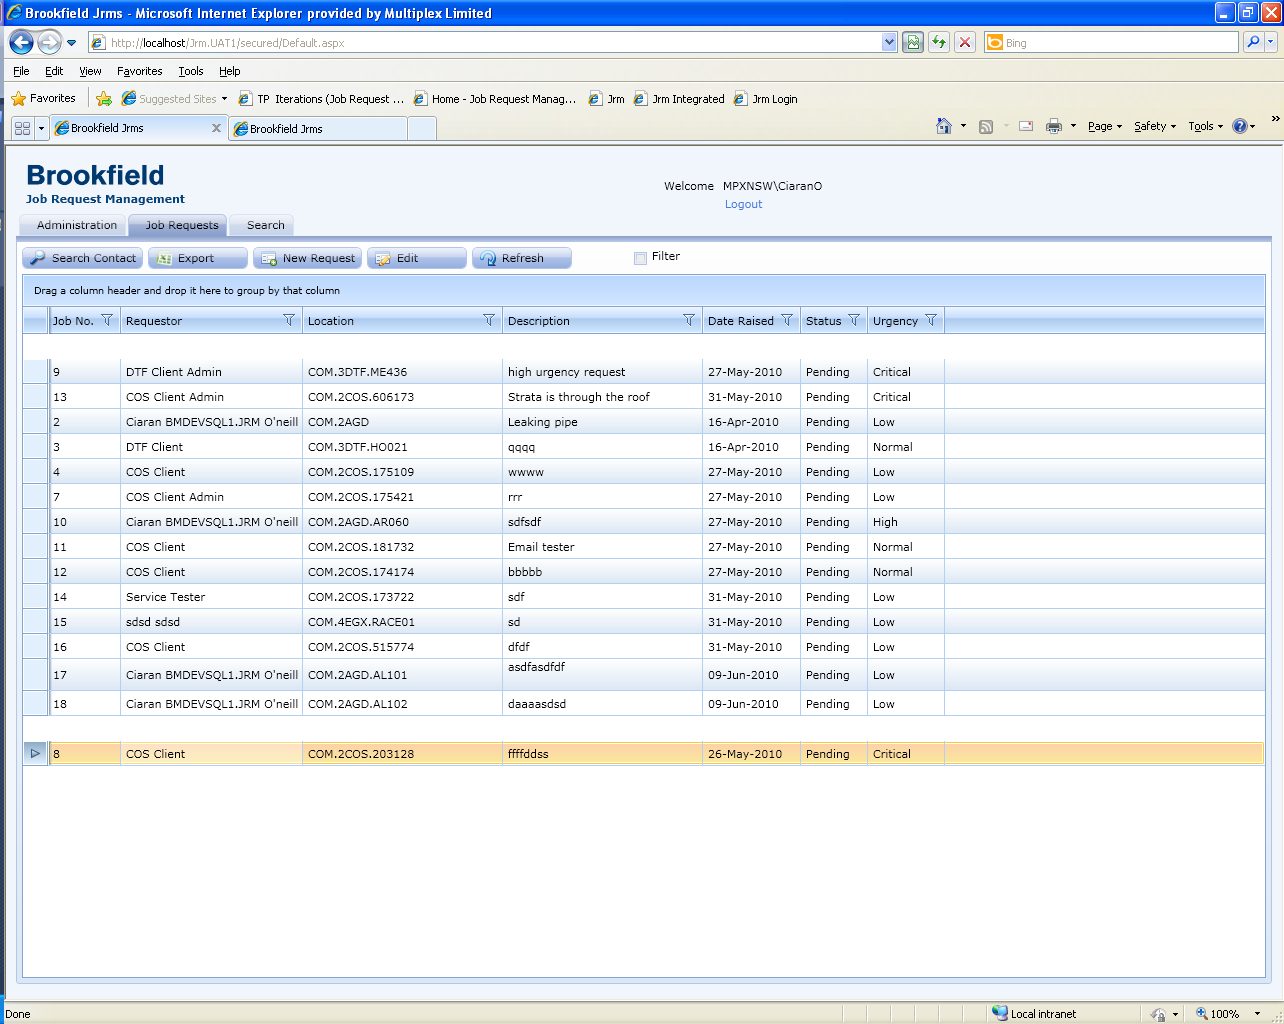The width and height of the screenshot is (1284, 1024).
Task: Go forward with the browser Forward arrow
Action: (x=49, y=43)
